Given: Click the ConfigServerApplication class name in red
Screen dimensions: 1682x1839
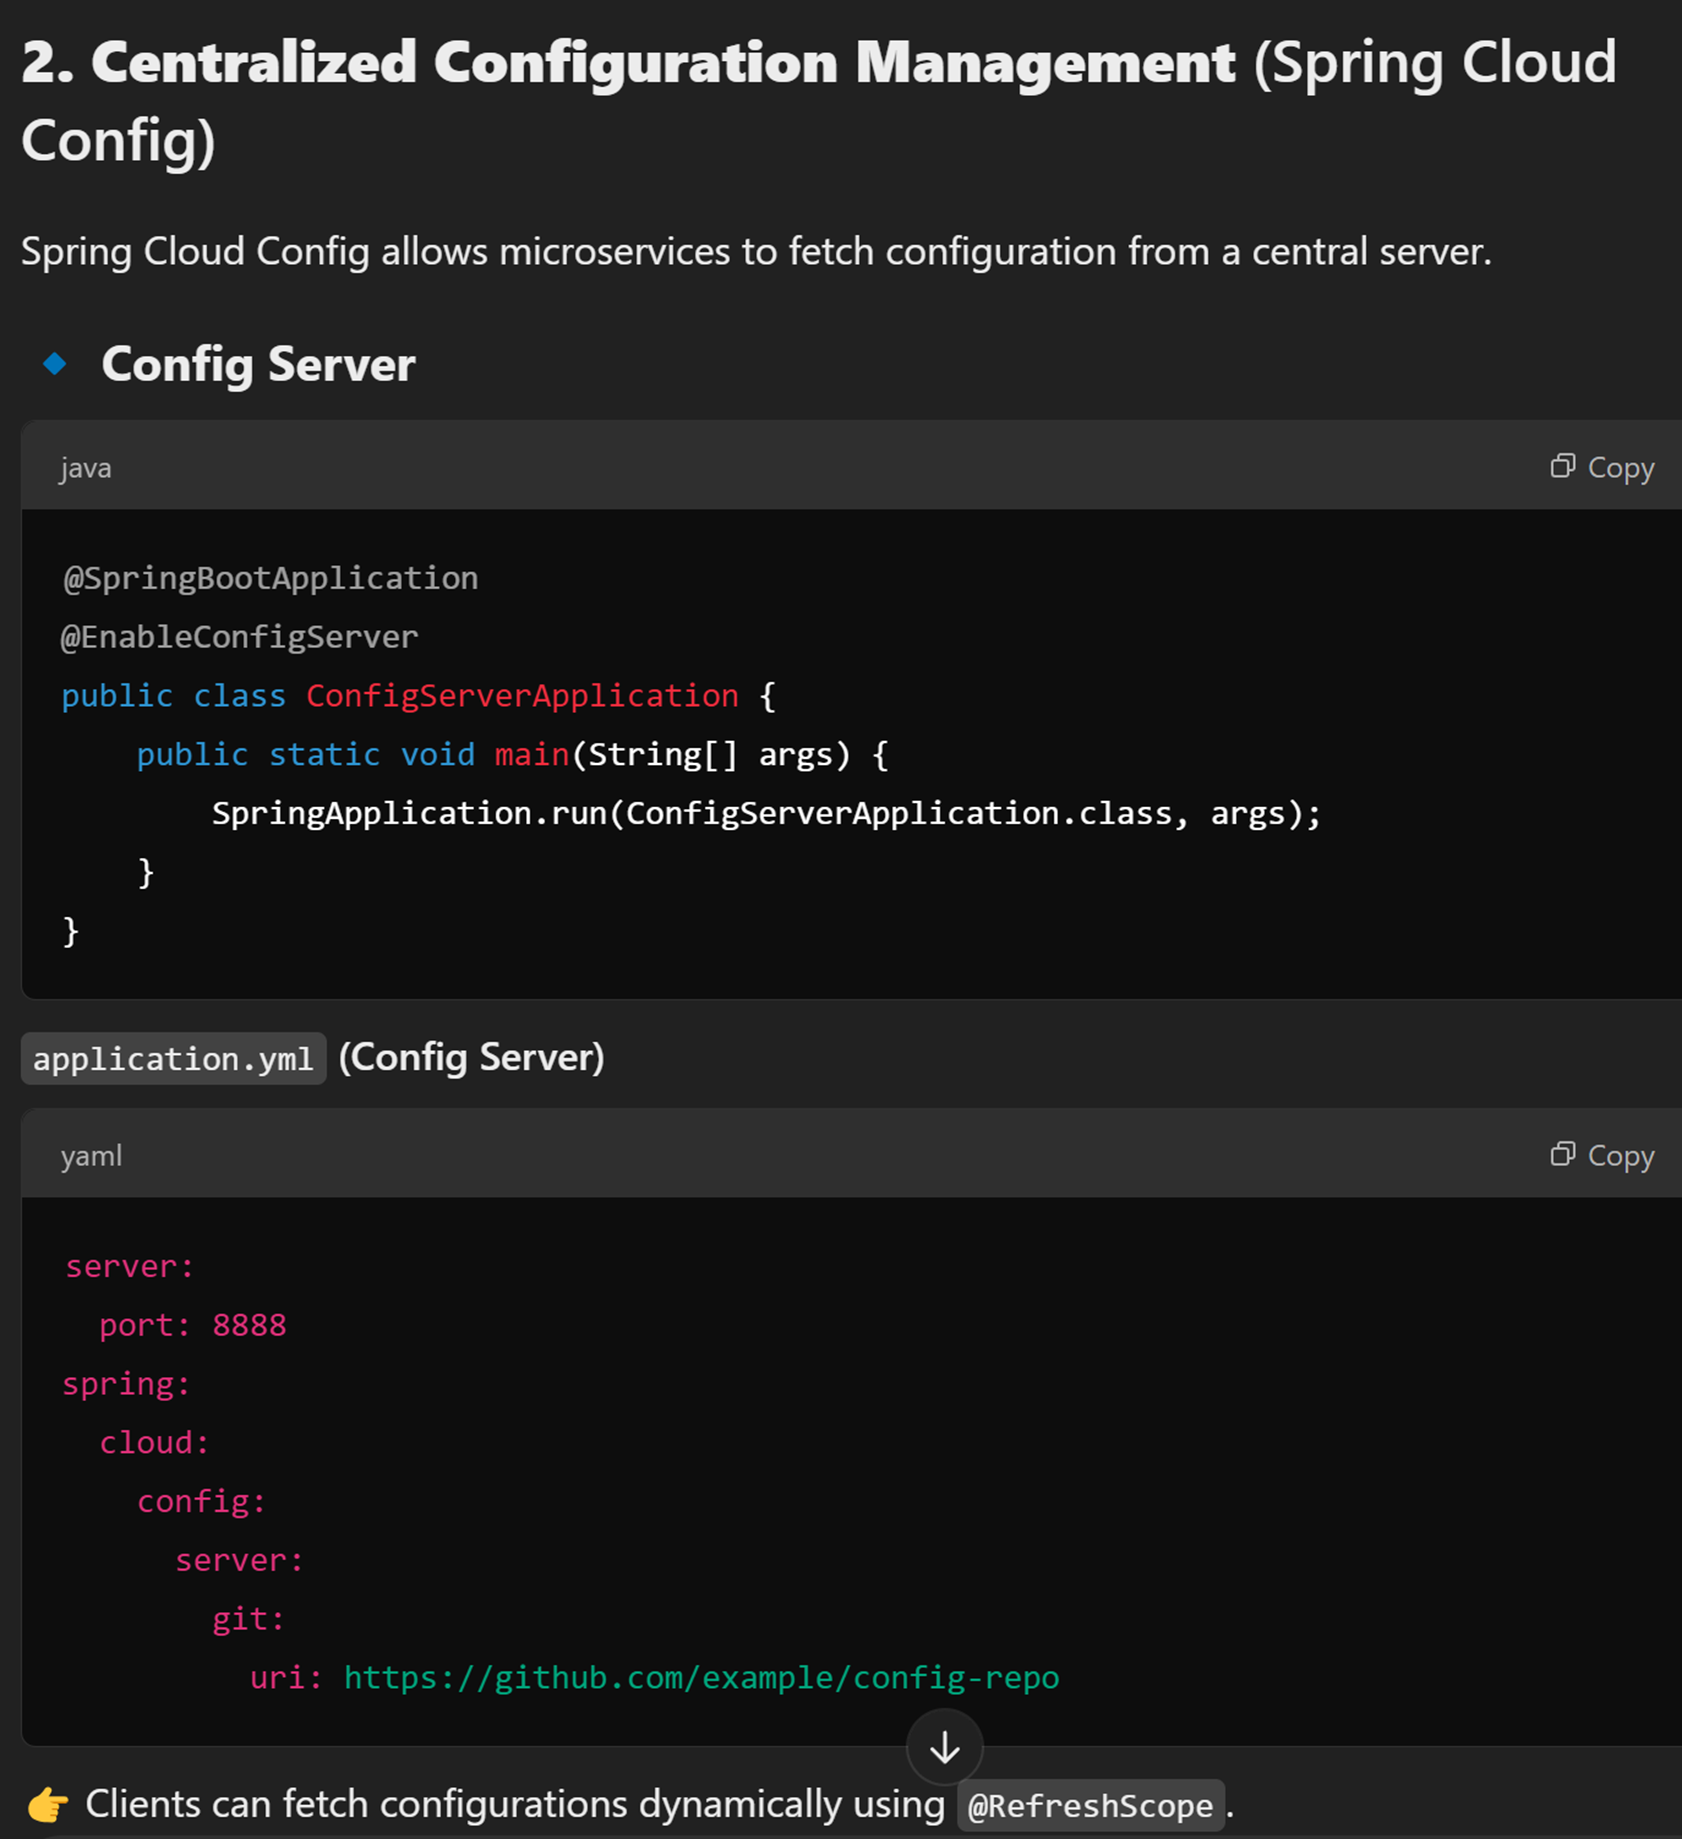Looking at the screenshot, I should coord(522,696).
